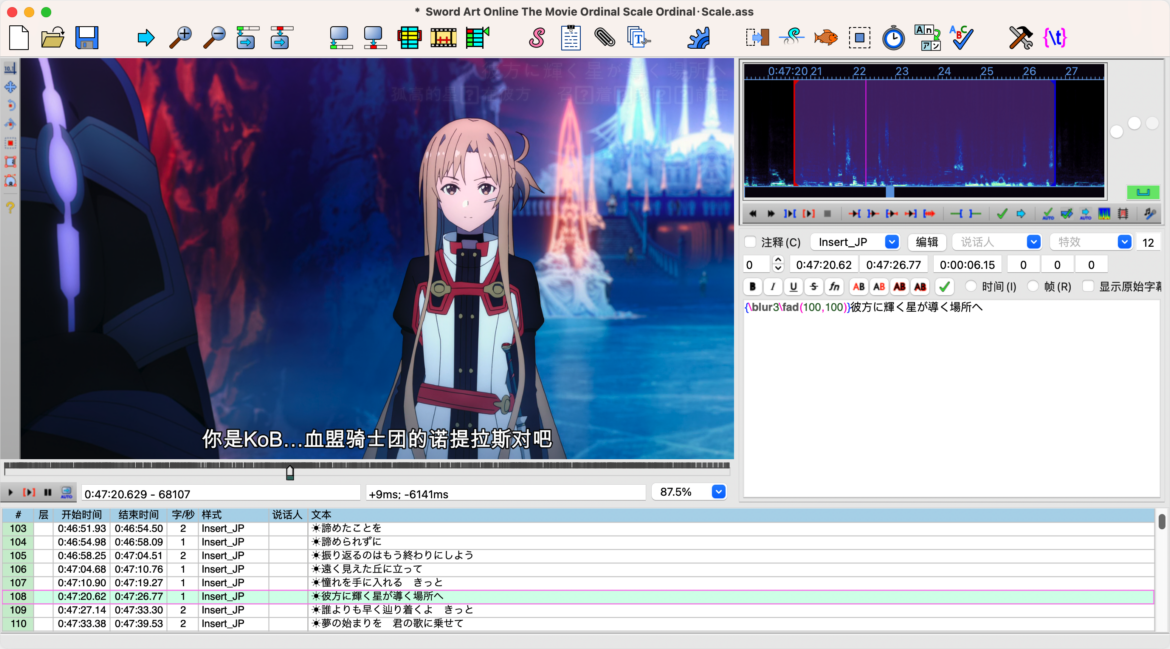Choose the primary color
The height and width of the screenshot is (649, 1170).
(859, 286)
